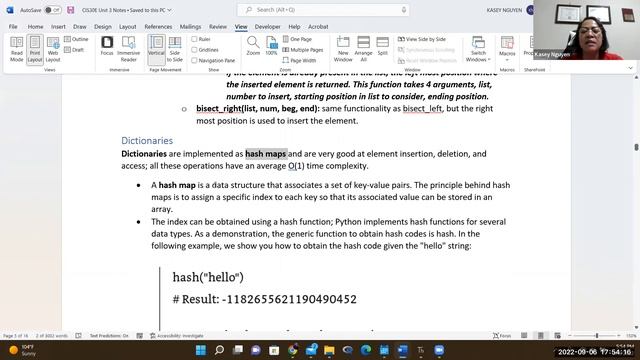This screenshot has height=360, width=640.
Task: Click Web Layout icon in status bar
Action: pos(558,336)
